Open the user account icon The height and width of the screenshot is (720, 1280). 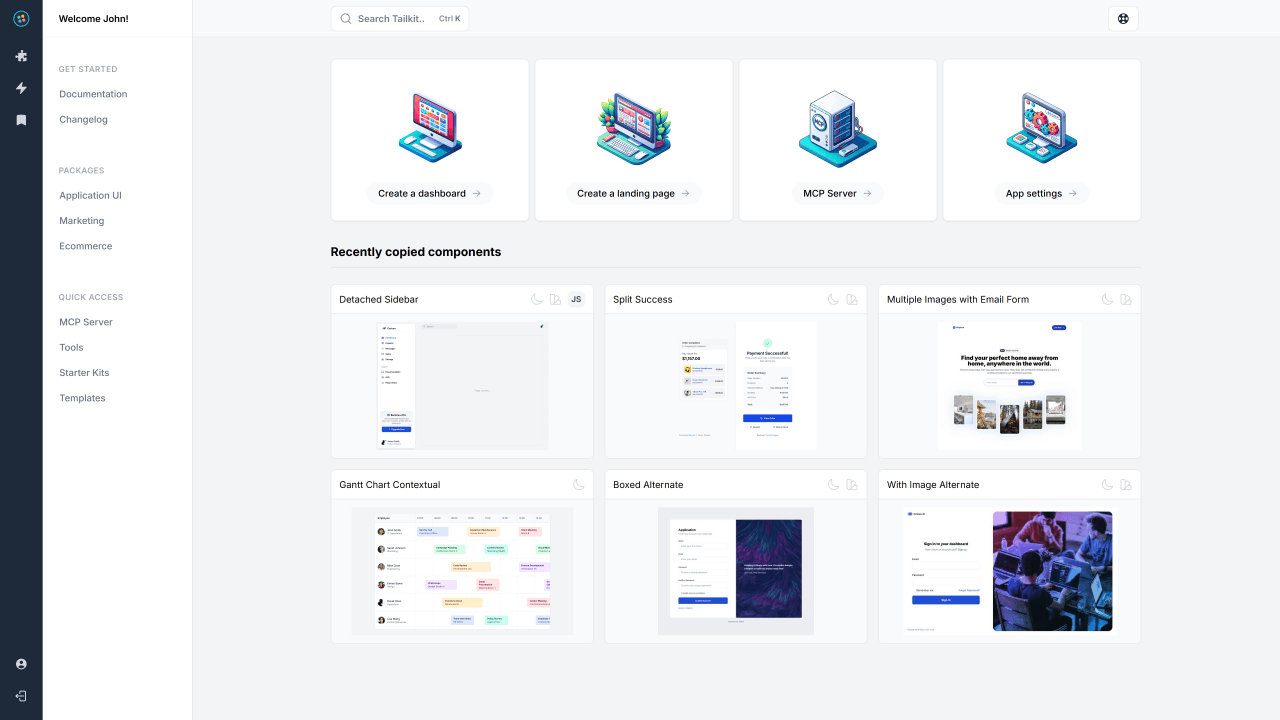pos(21,664)
